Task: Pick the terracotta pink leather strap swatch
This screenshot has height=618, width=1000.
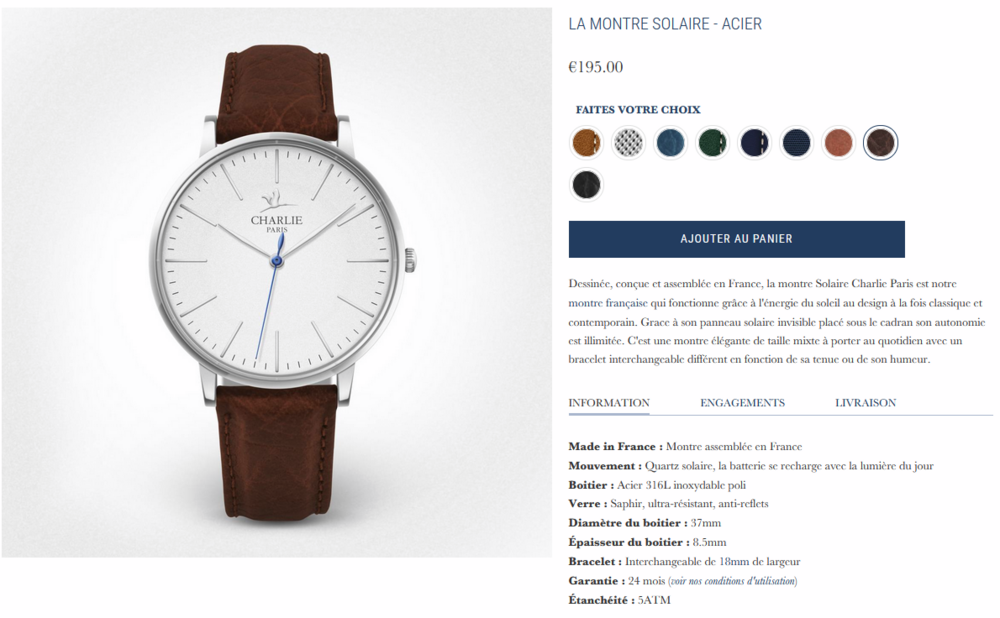Action: 839,142
